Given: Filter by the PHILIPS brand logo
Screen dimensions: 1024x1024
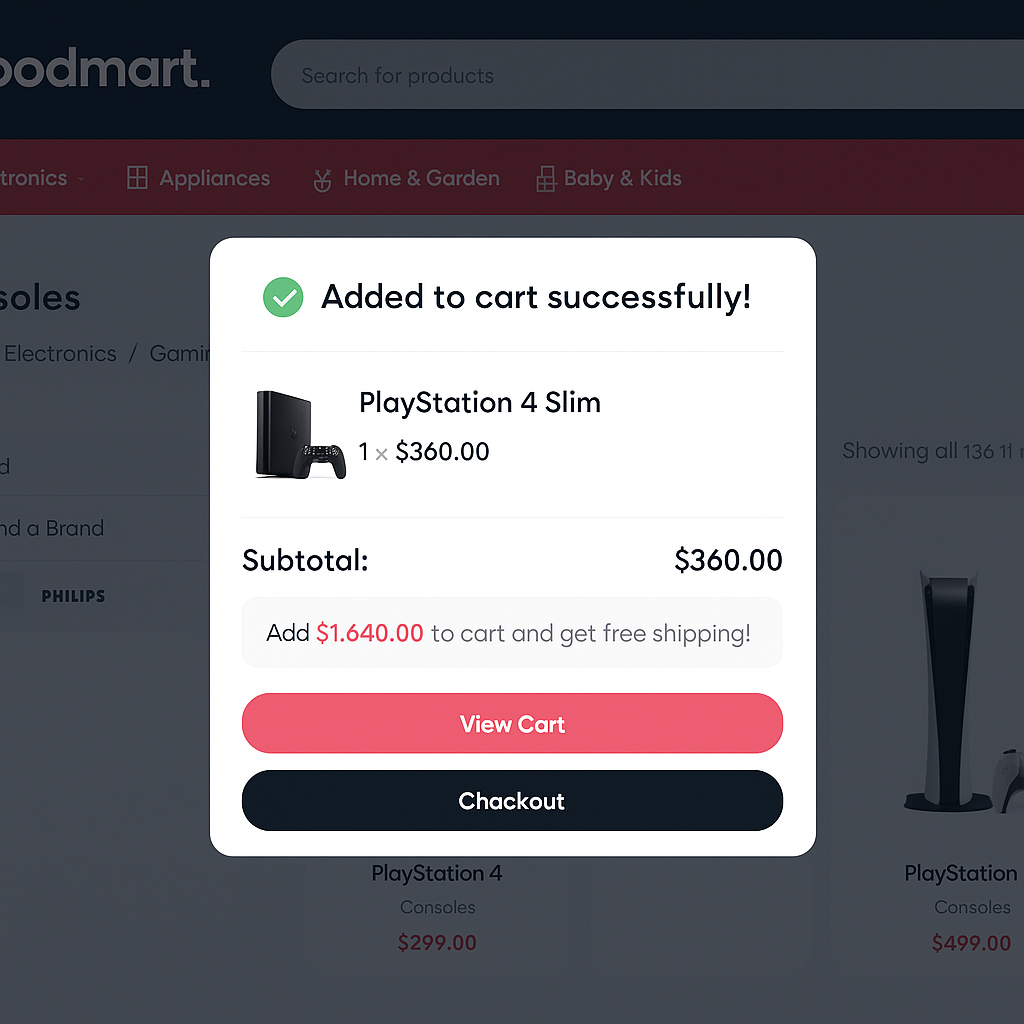Looking at the screenshot, I should [73, 596].
